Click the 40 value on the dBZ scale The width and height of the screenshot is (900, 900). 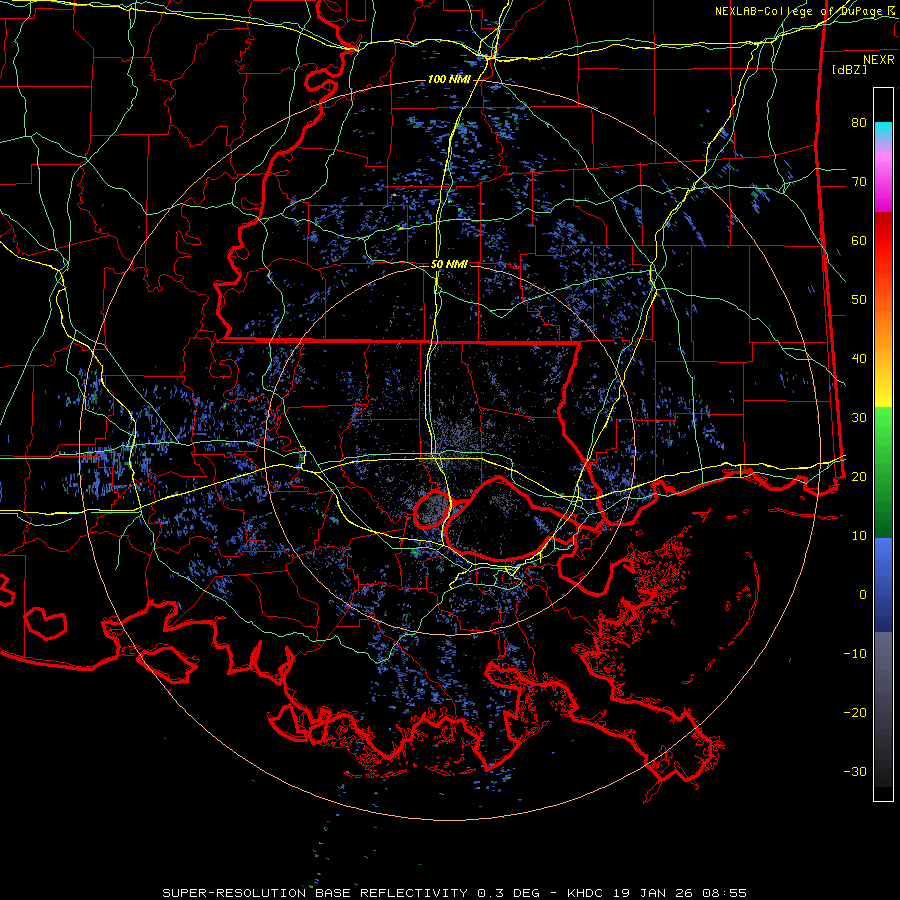(x=859, y=359)
